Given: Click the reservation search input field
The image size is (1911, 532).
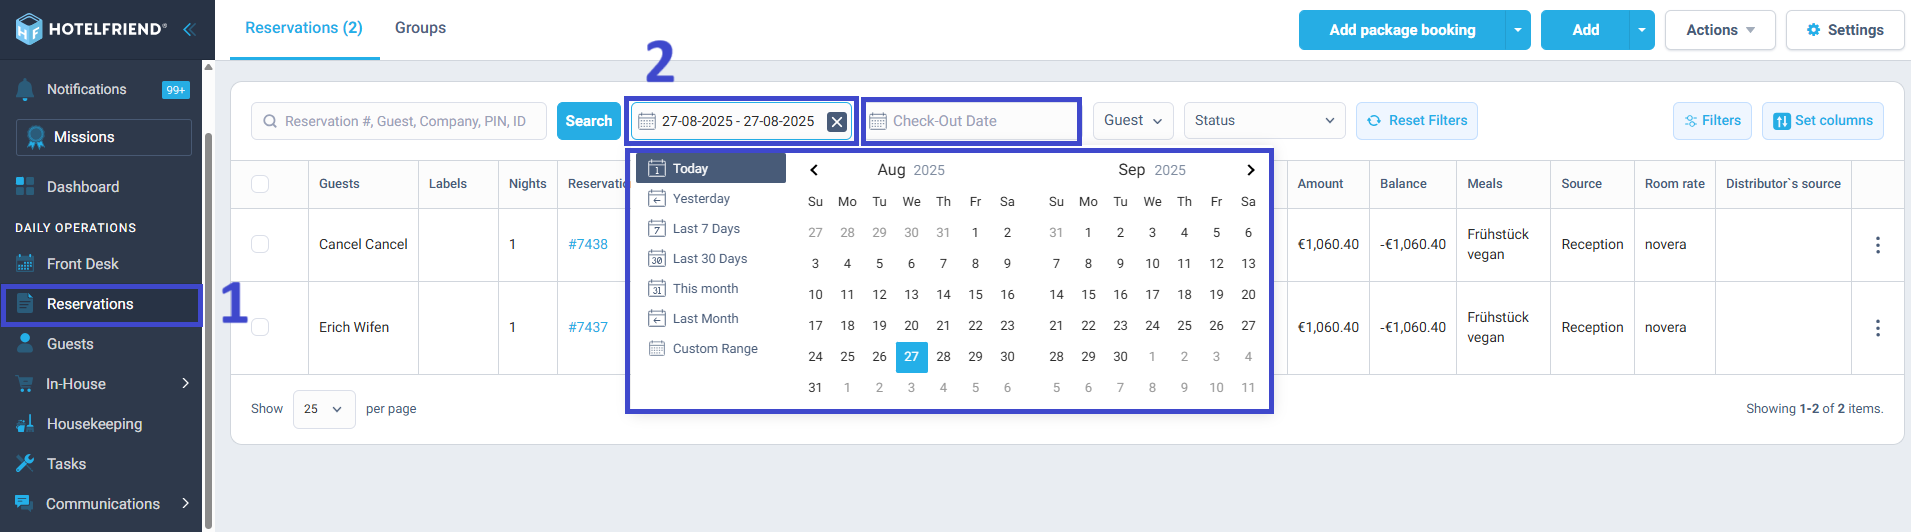Looking at the screenshot, I should click(x=399, y=121).
